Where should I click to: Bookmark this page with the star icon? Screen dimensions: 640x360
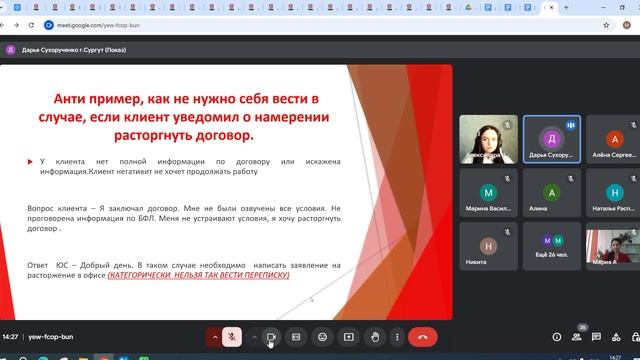click(606, 25)
